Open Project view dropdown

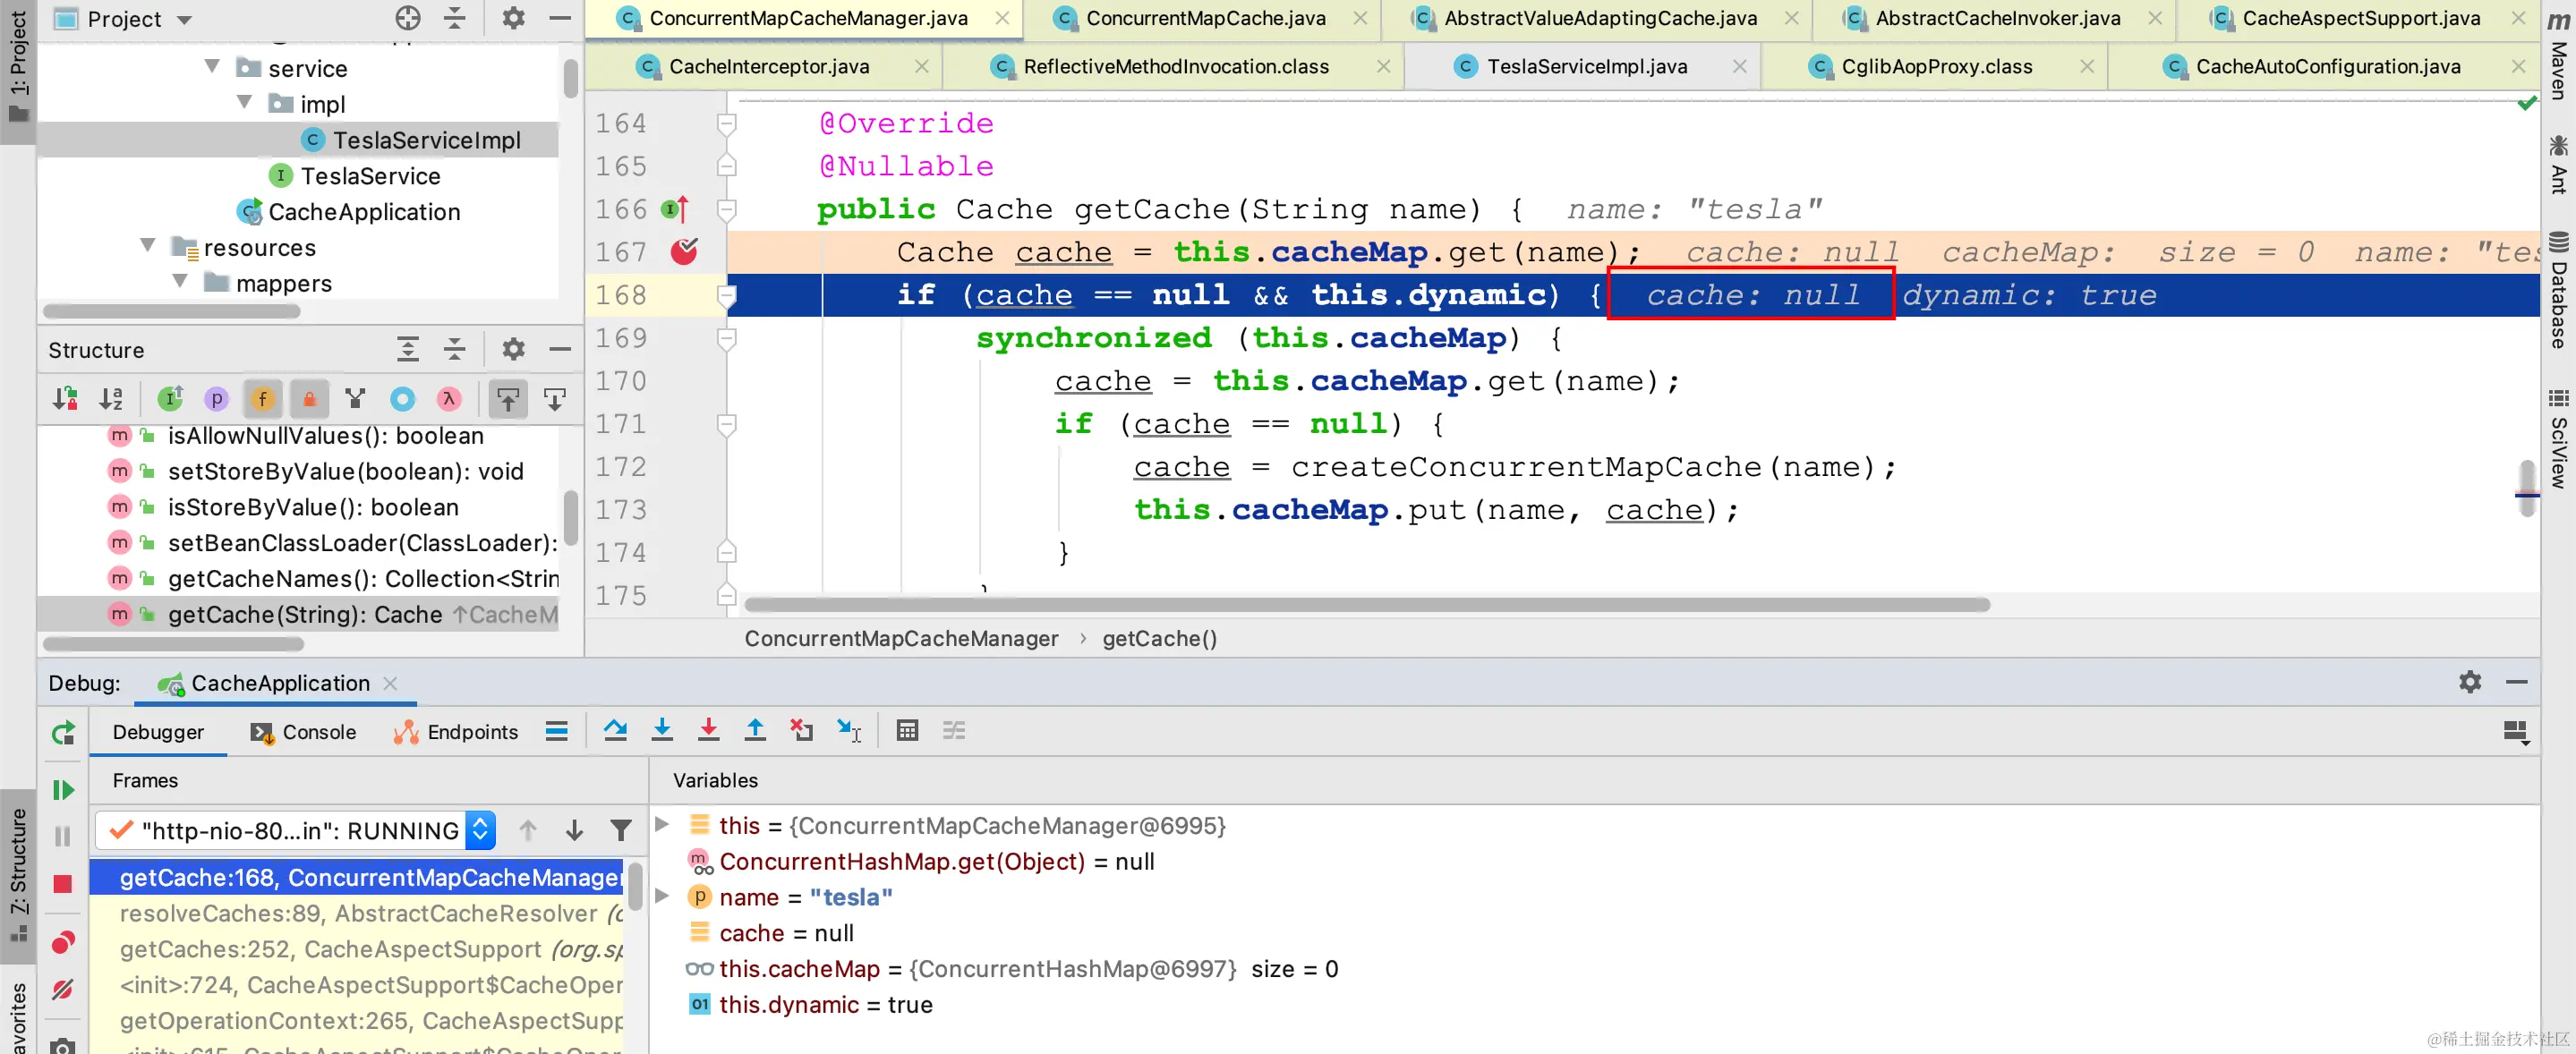click(184, 20)
